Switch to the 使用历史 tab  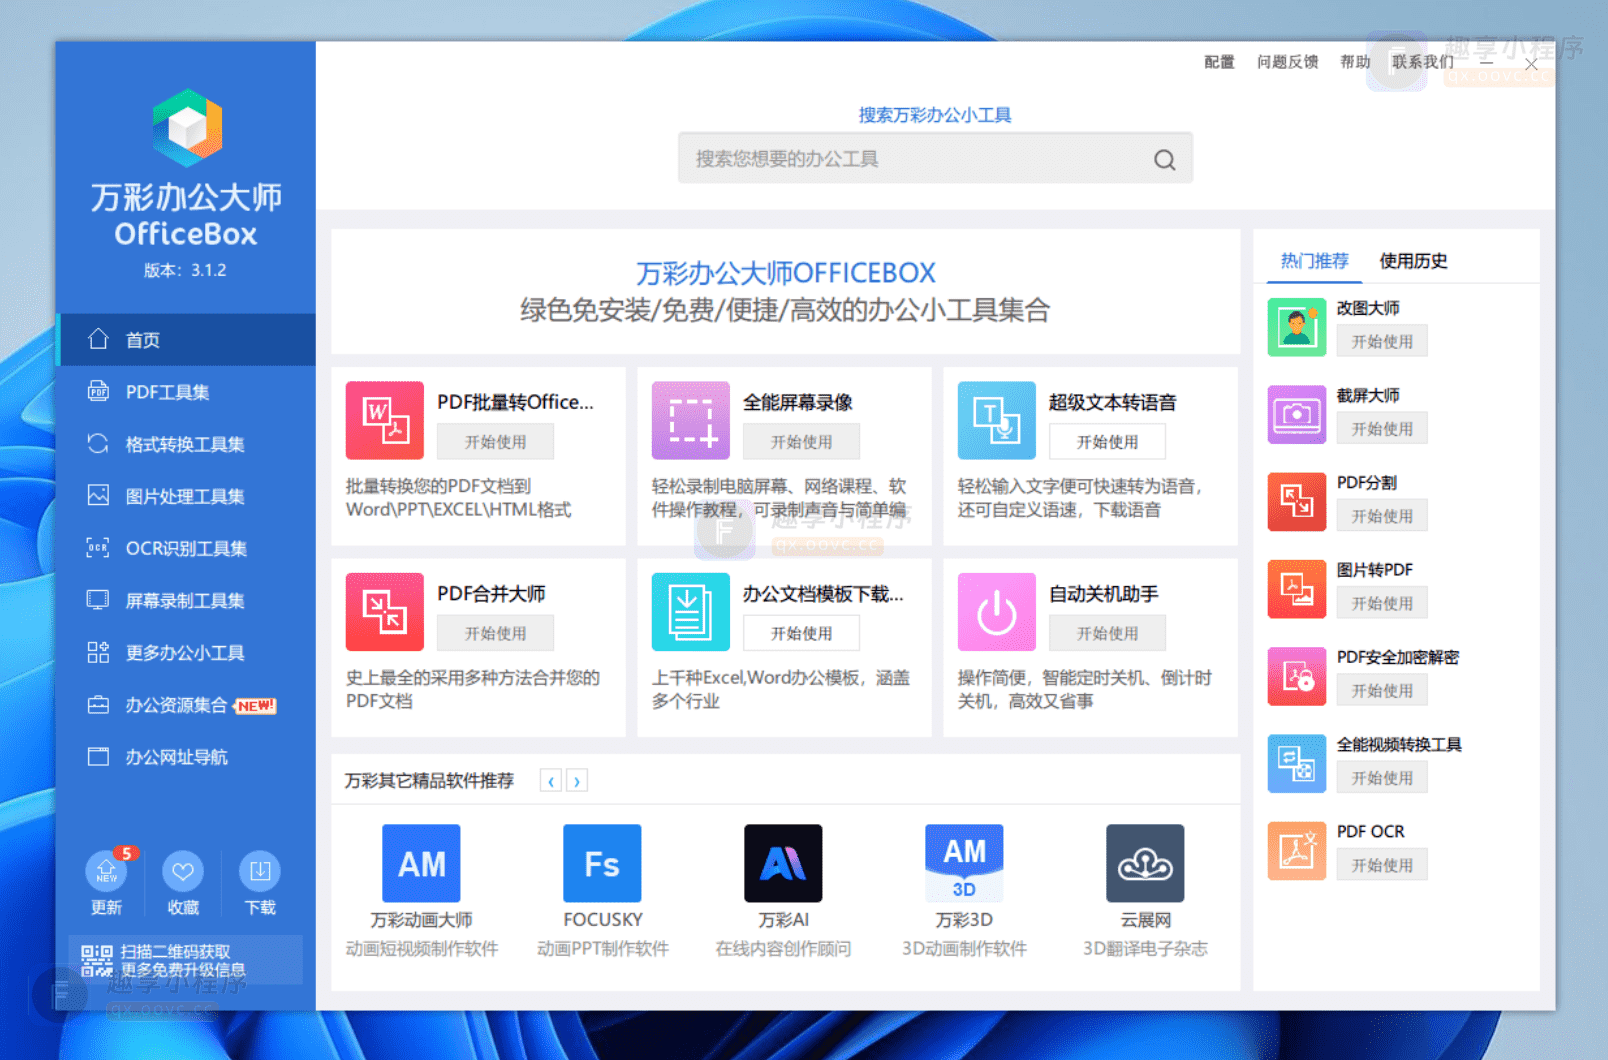(1413, 261)
